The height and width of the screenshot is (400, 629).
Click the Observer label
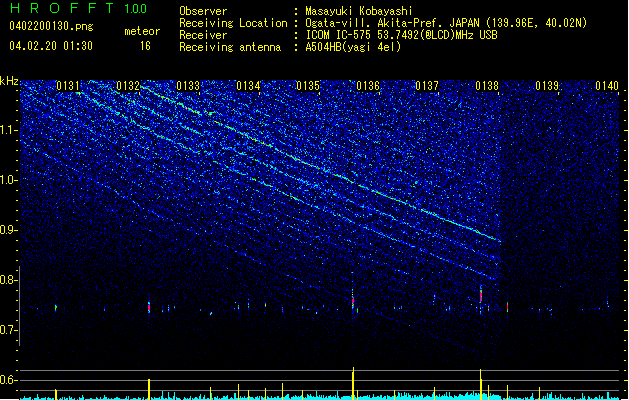click(x=203, y=11)
